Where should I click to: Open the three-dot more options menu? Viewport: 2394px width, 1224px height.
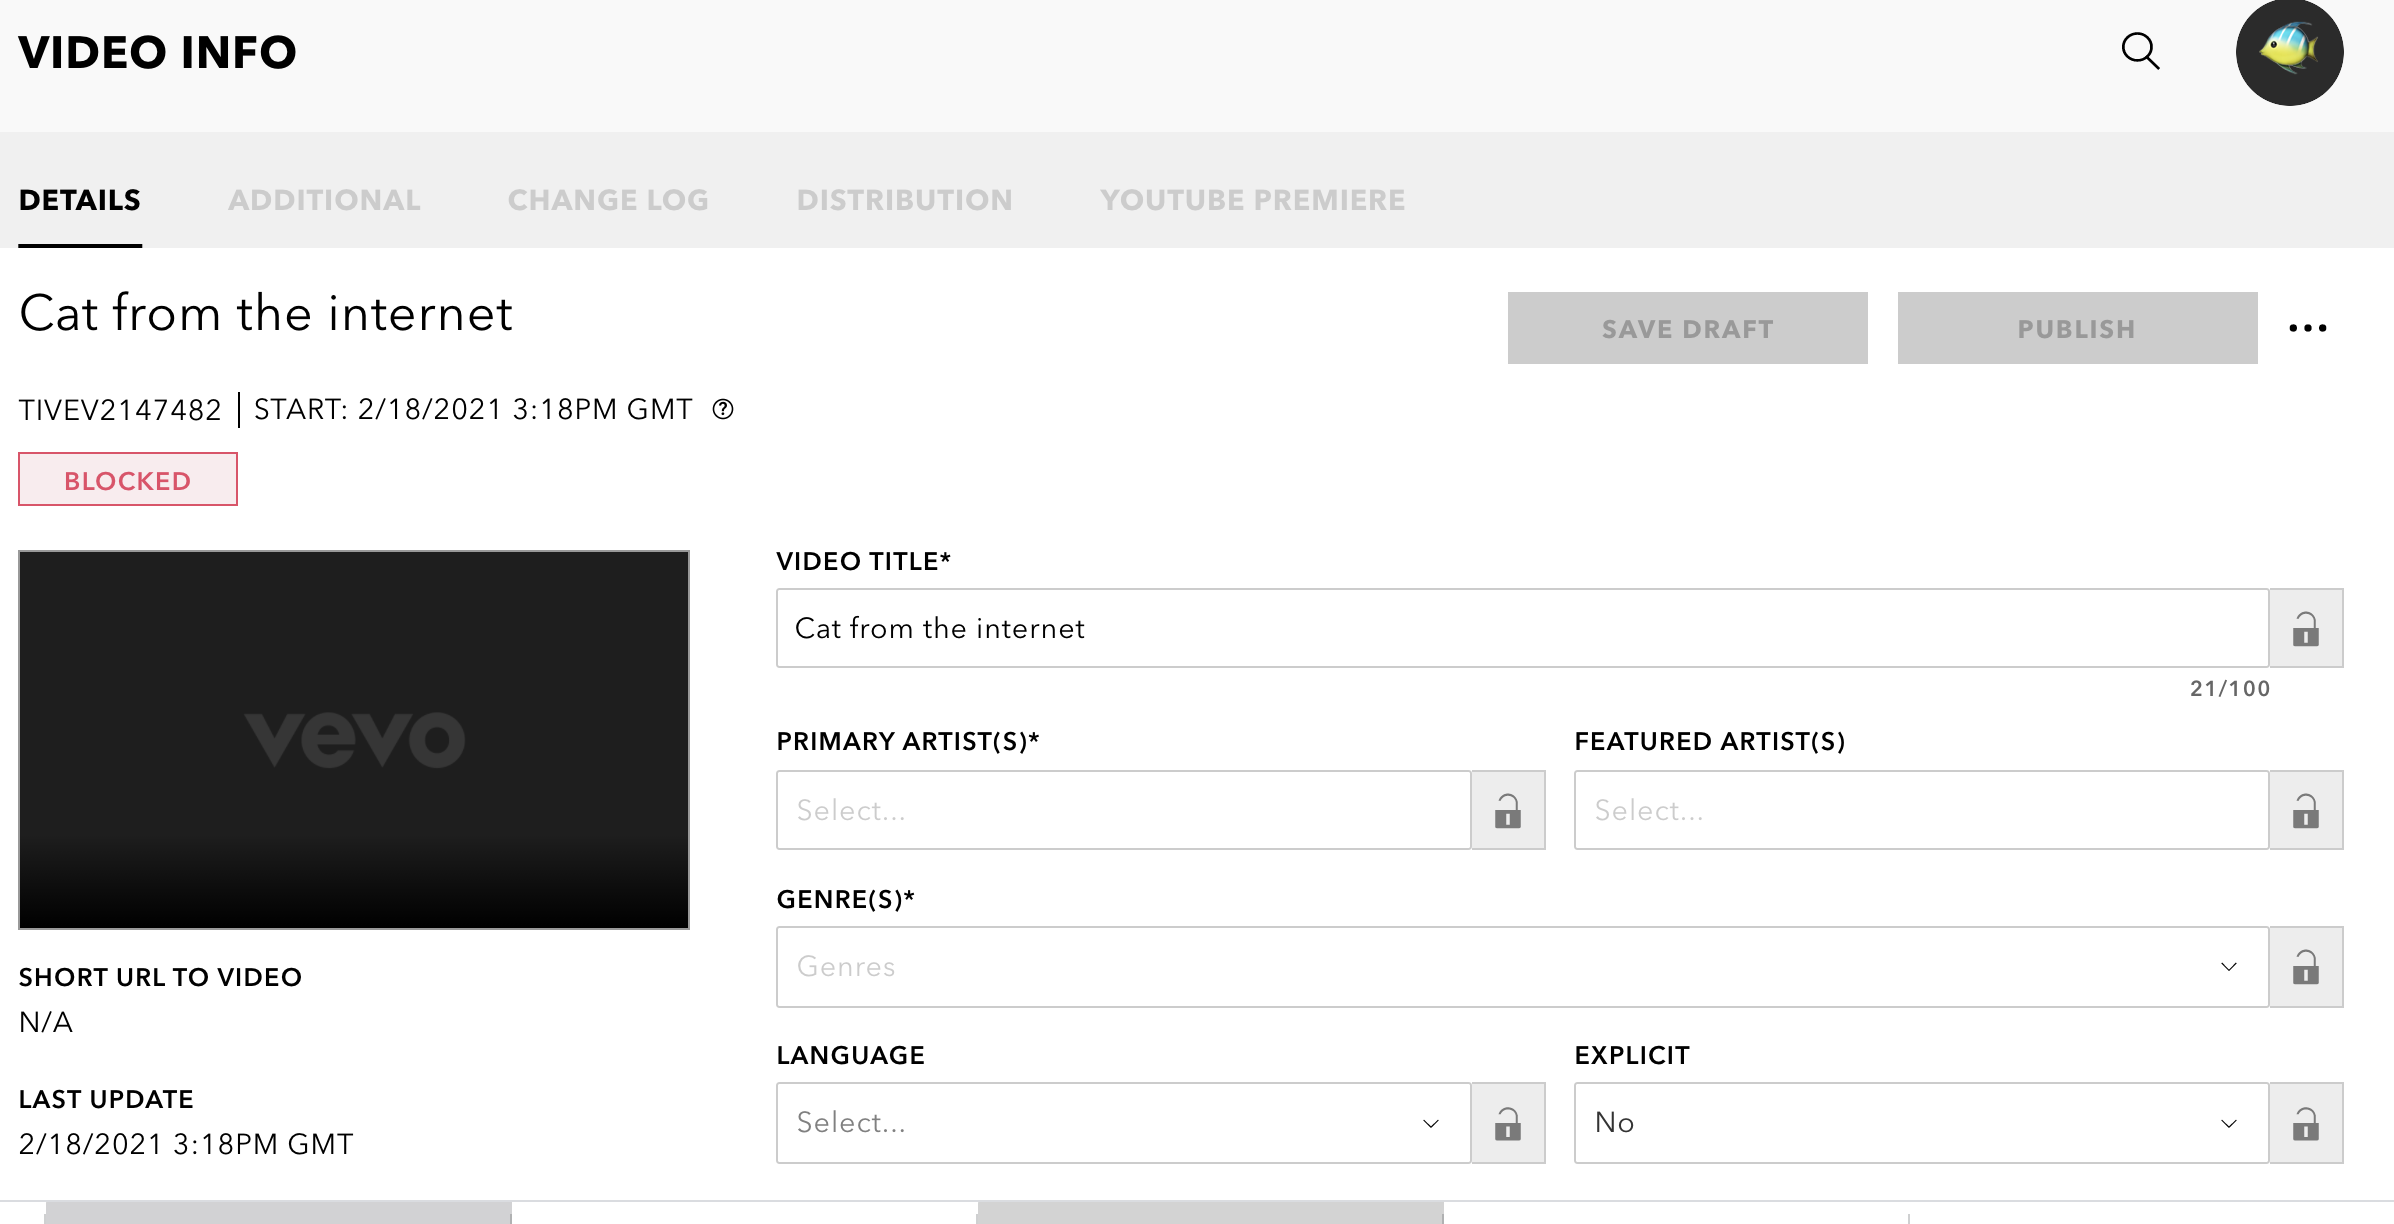[x=2308, y=328]
